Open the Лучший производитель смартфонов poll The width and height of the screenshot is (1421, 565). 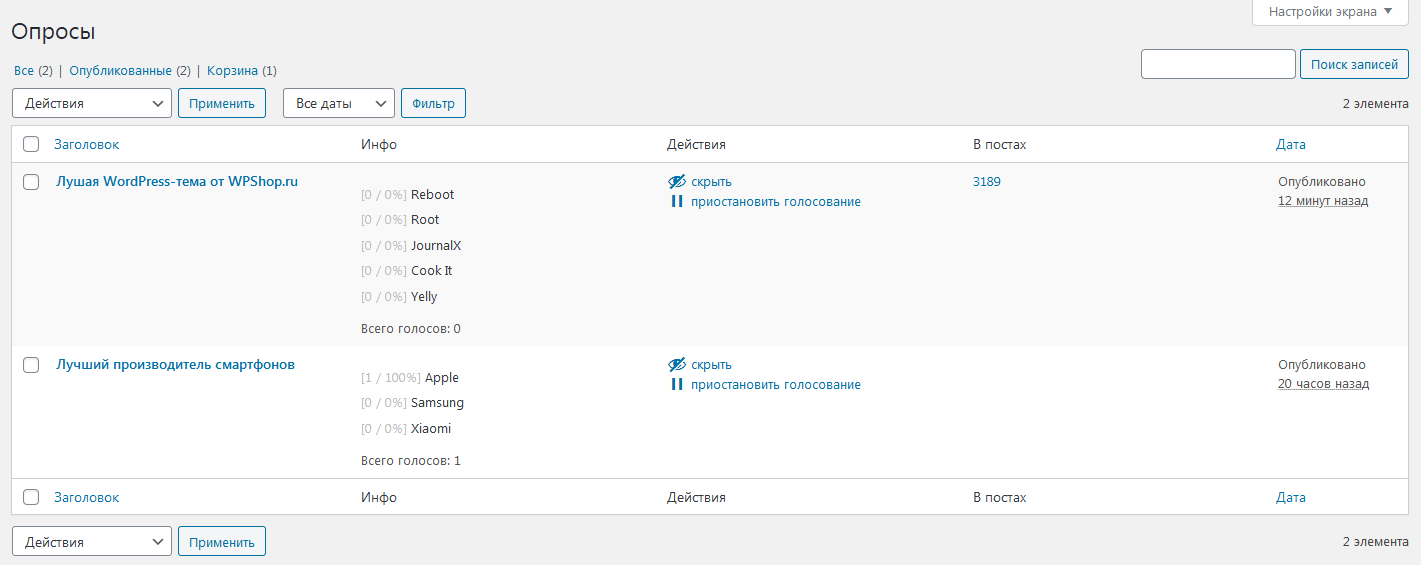pos(175,365)
